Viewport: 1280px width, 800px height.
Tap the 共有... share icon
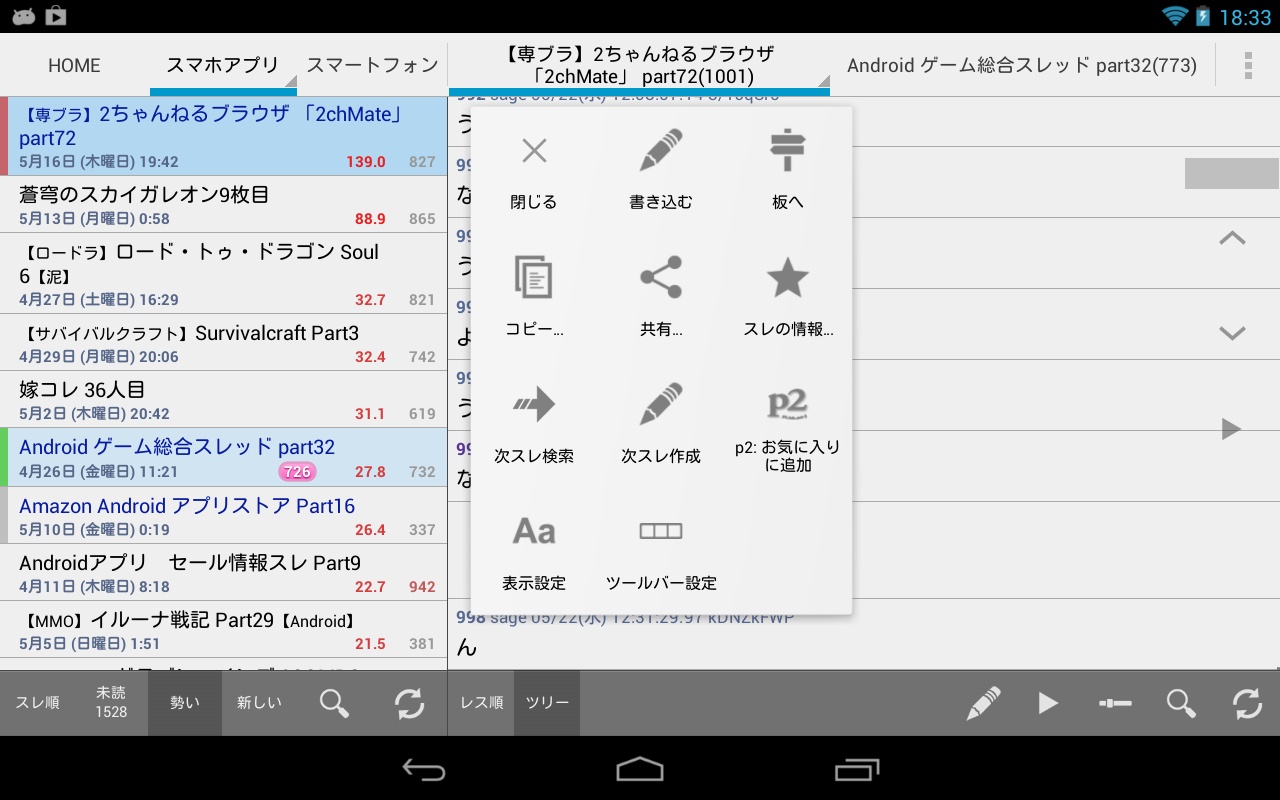(661, 277)
